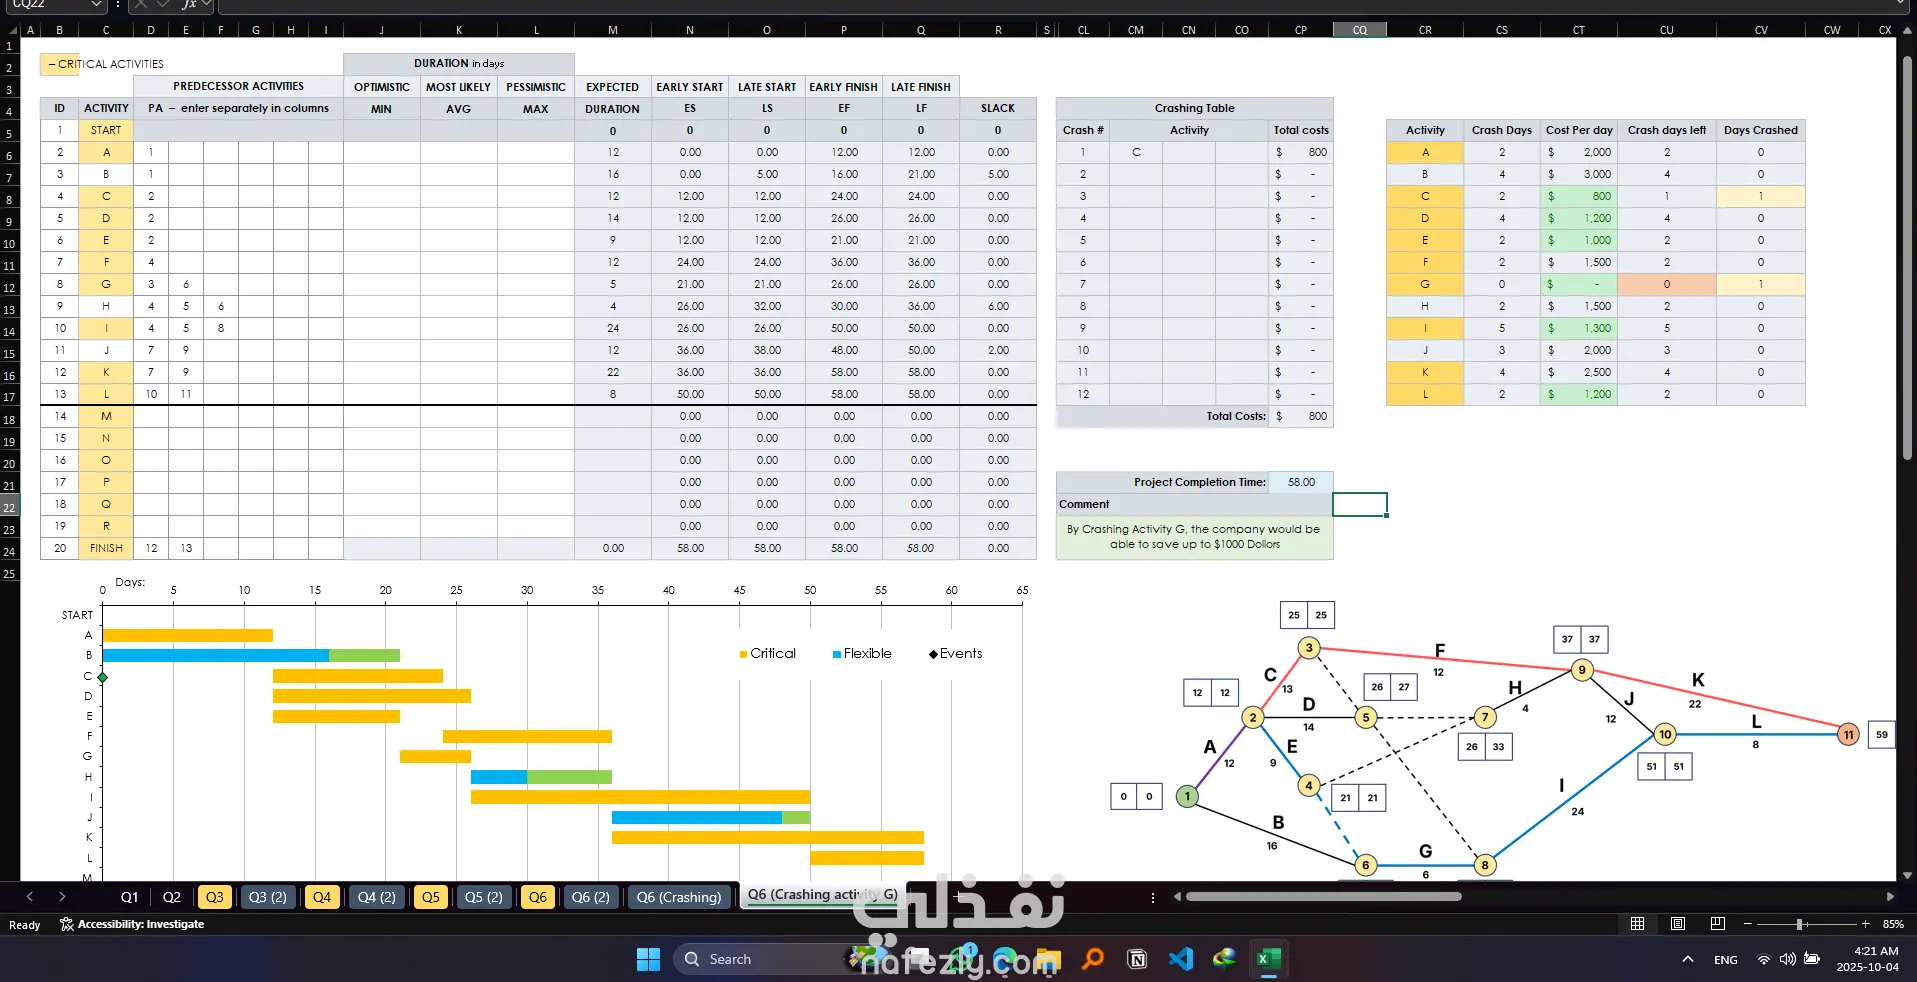Screen dimensions: 1917x982
Task: Go to next sheet tab arrow
Action: 62,897
